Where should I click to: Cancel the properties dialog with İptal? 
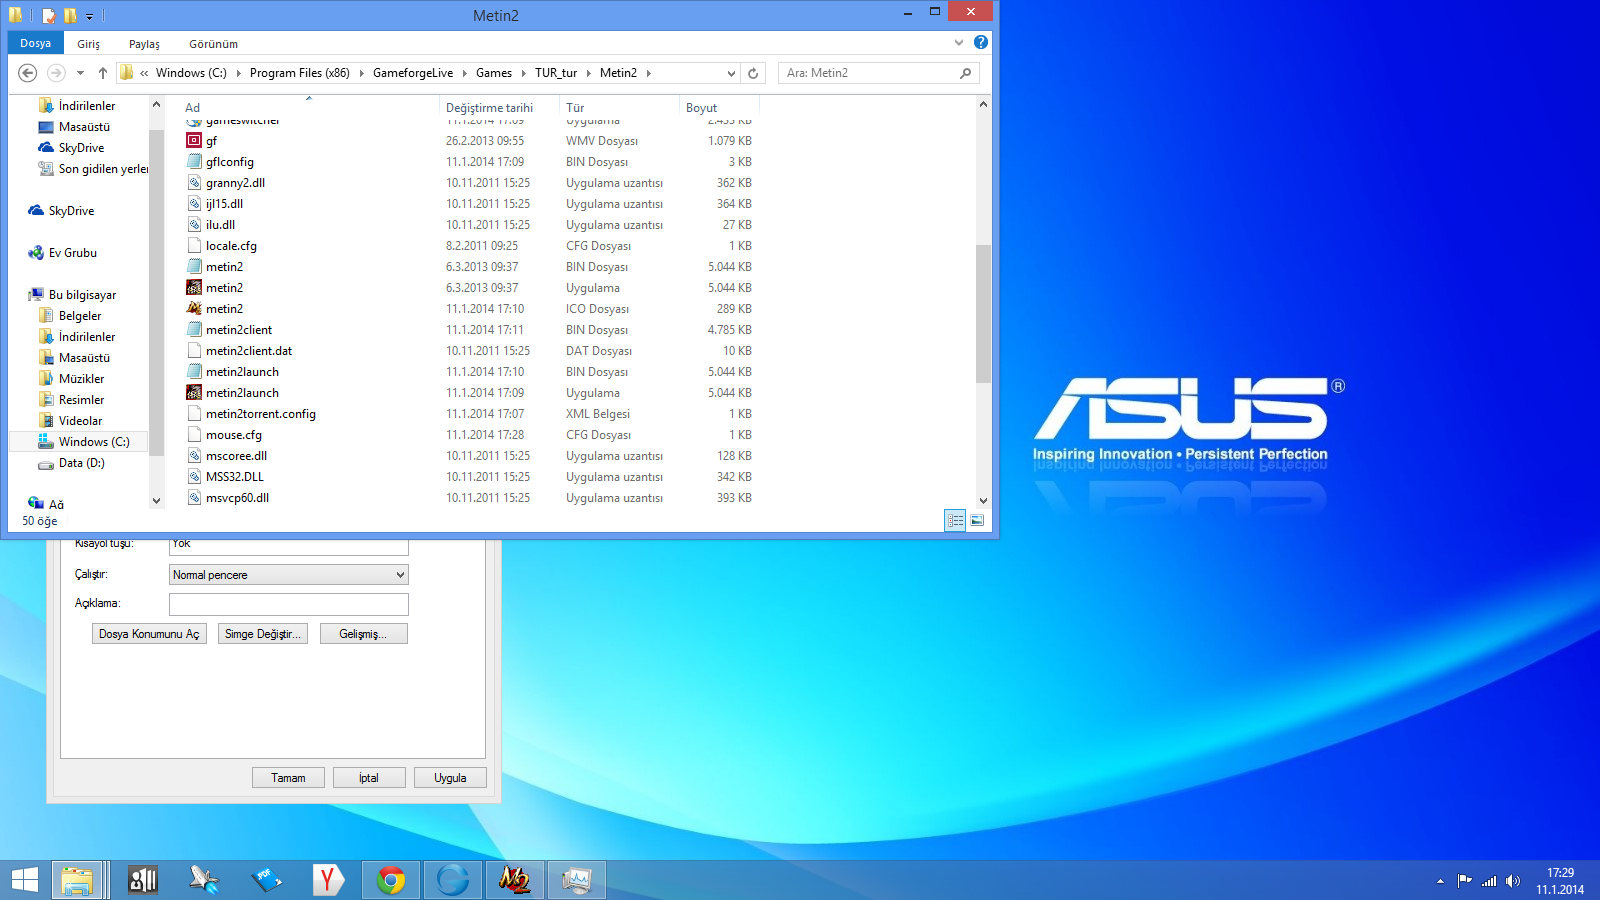pyautogui.click(x=369, y=778)
